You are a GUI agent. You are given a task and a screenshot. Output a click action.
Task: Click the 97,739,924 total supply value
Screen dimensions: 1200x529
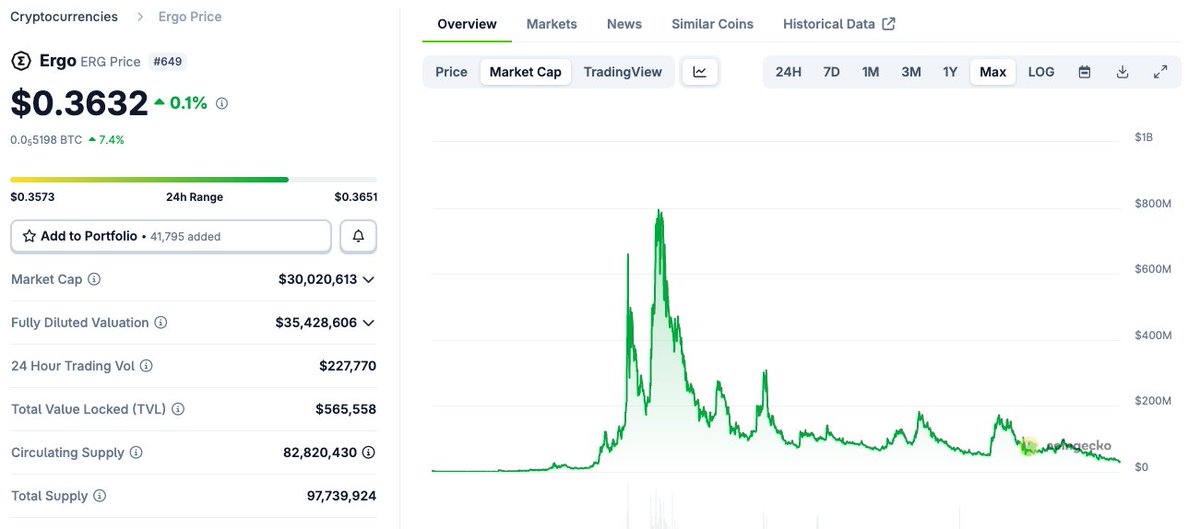click(342, 496)
